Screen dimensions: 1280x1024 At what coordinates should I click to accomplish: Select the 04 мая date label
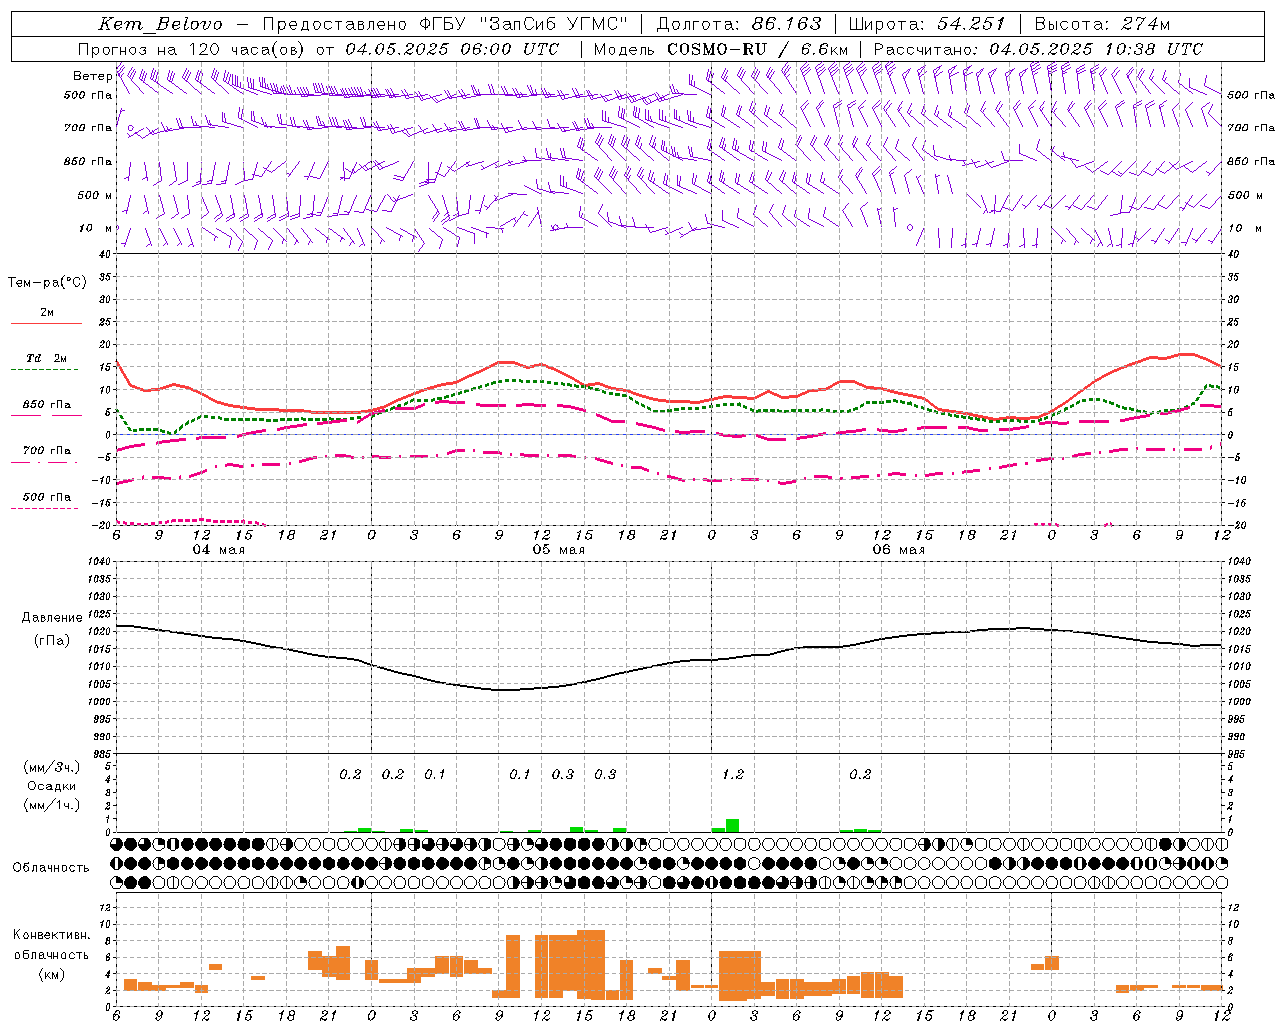pos(219,550)
